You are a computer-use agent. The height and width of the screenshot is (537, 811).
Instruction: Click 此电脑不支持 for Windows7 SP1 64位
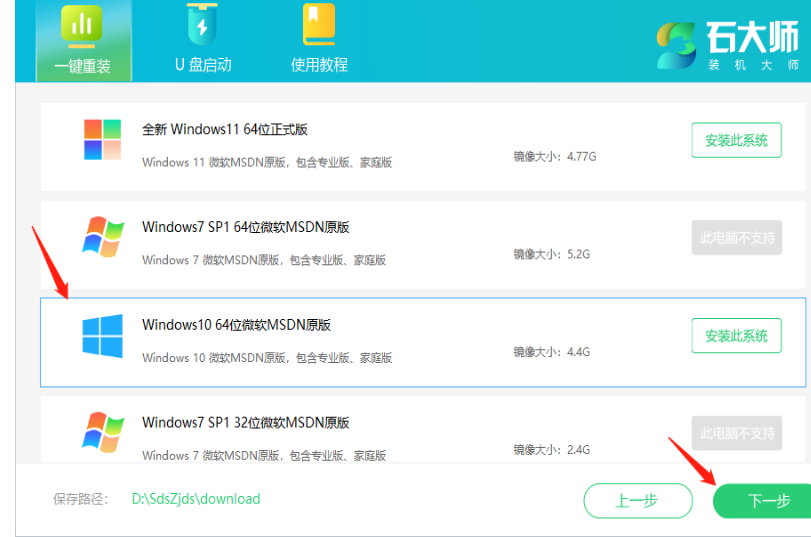(737, 237)
